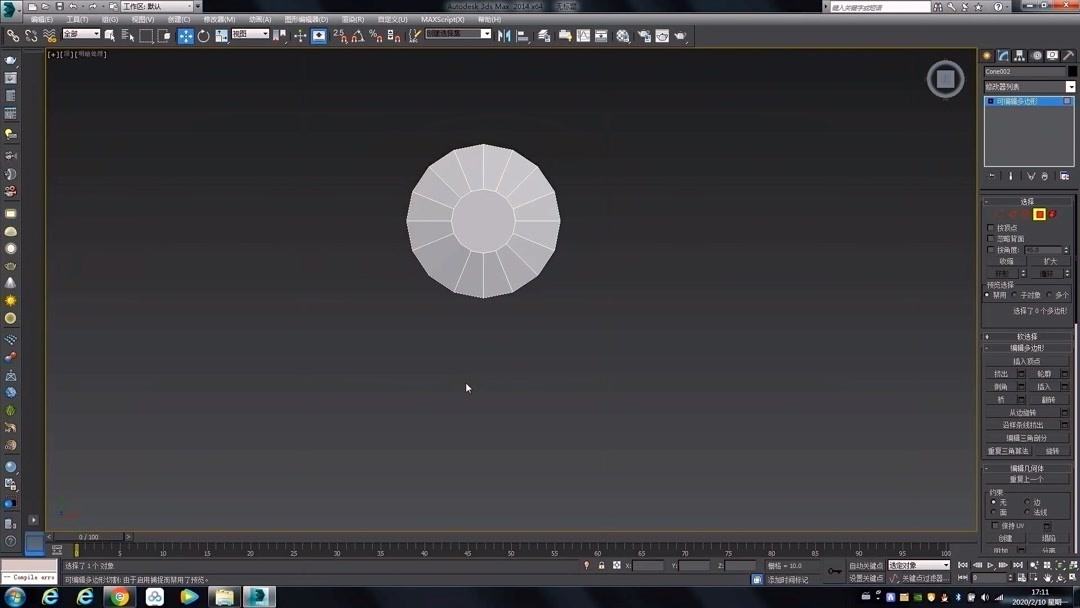Select the Select and Move tool
This screenshot has height=608, width=1080.
[186, 35]
